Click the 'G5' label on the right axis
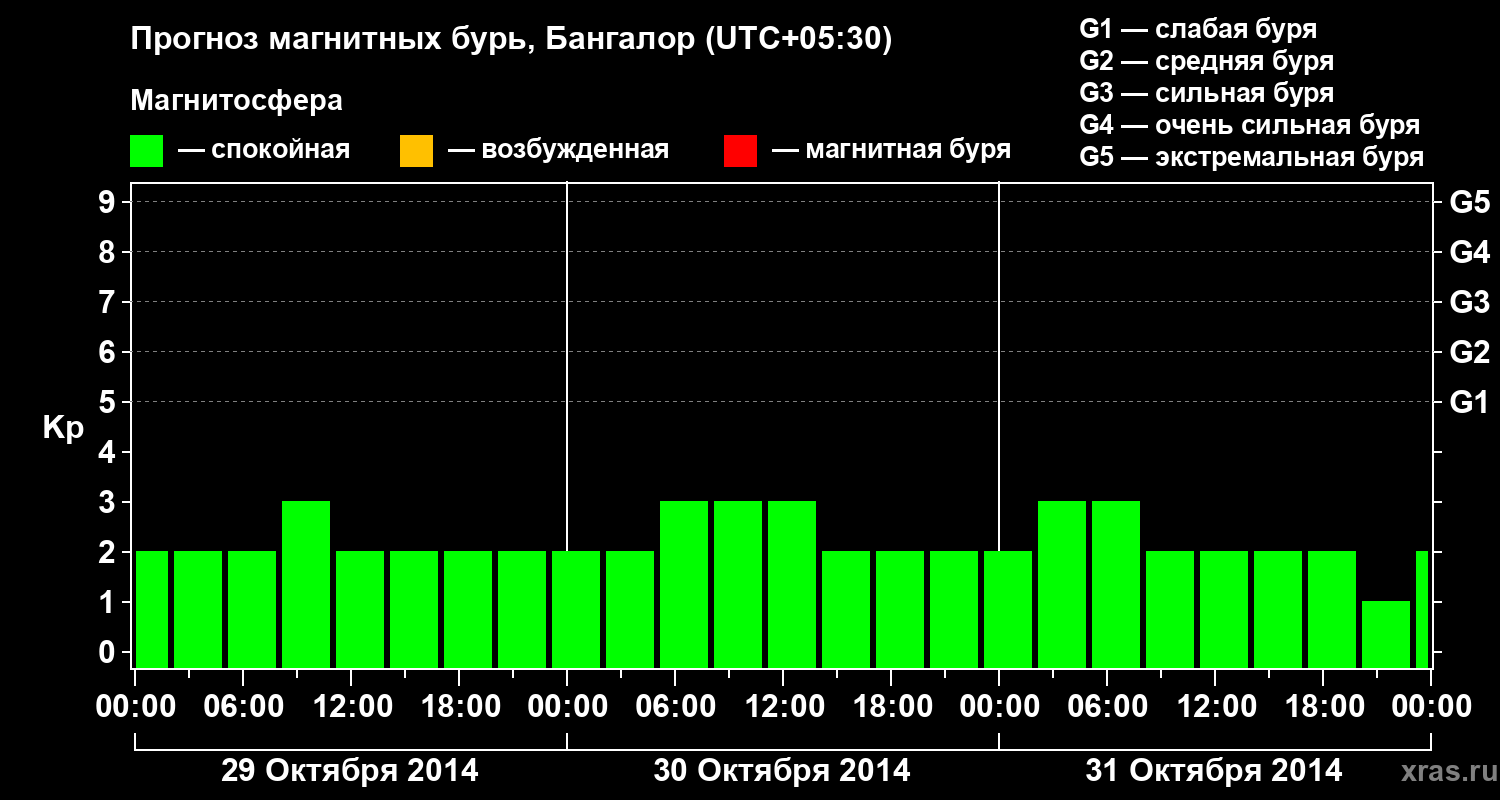 pyautogui.click(x=1469, y=203)
